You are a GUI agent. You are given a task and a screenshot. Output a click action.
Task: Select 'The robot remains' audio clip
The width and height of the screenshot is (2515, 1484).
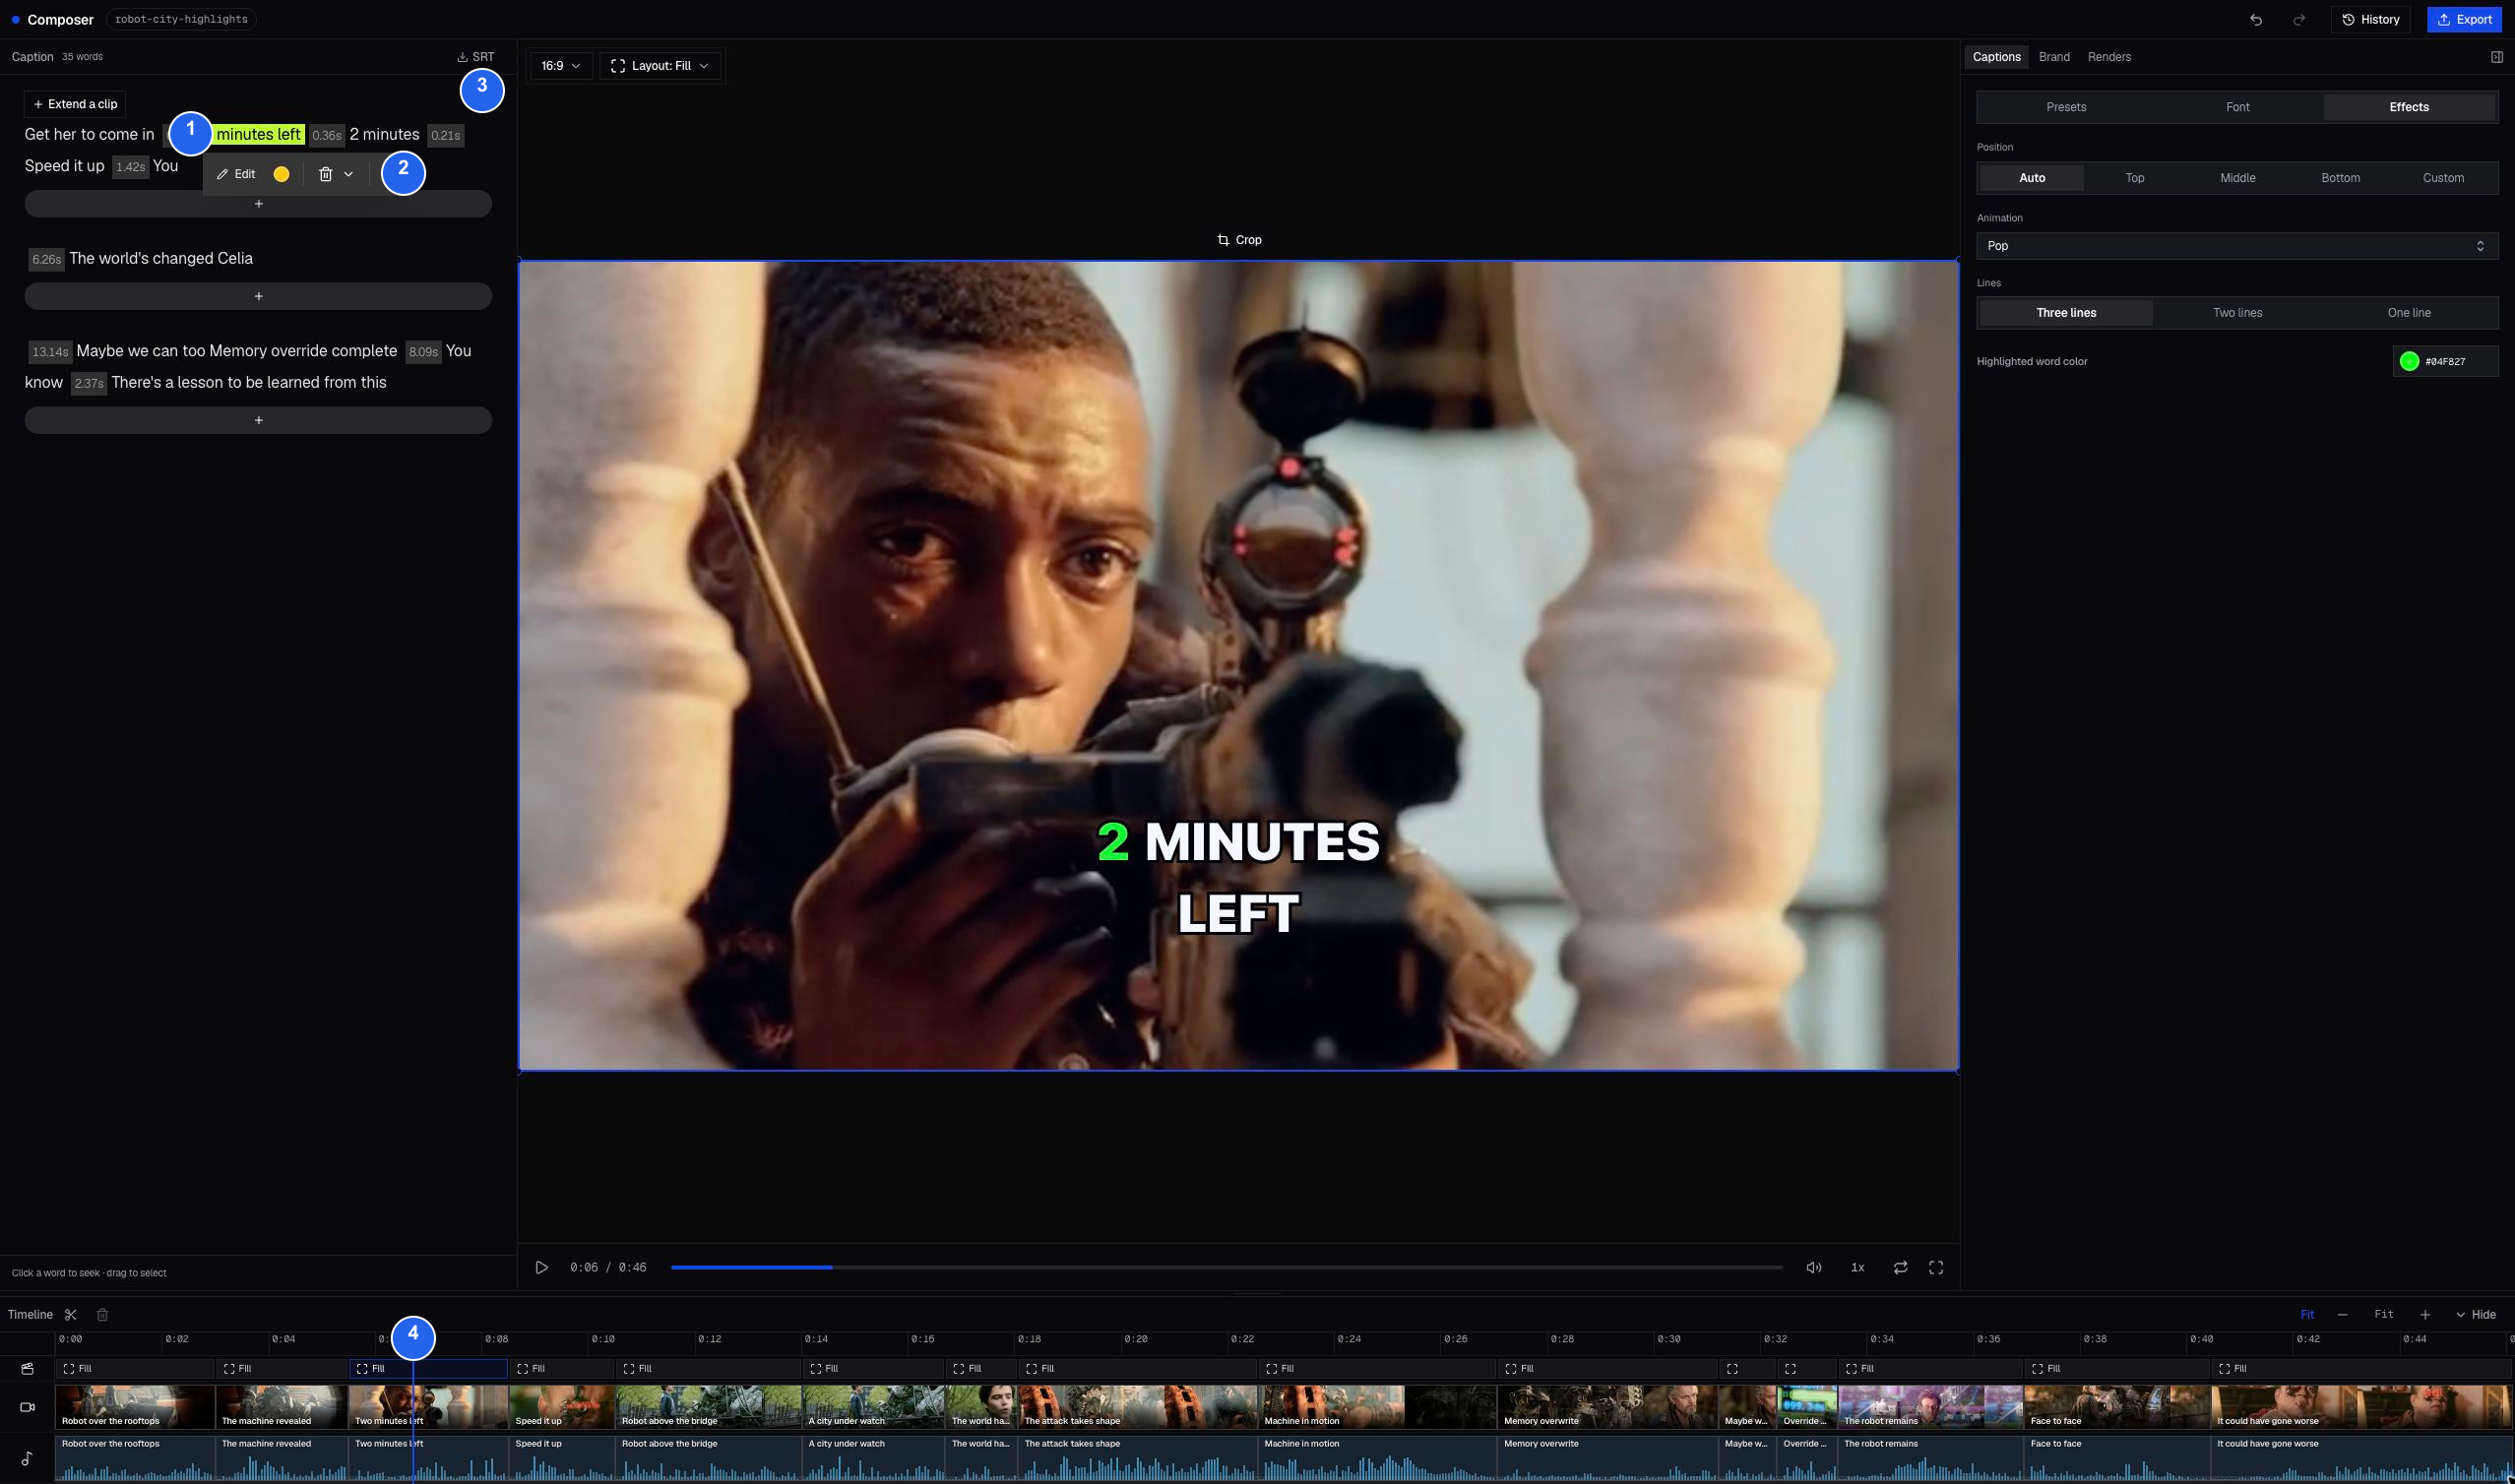[x=1930, y=1458]
